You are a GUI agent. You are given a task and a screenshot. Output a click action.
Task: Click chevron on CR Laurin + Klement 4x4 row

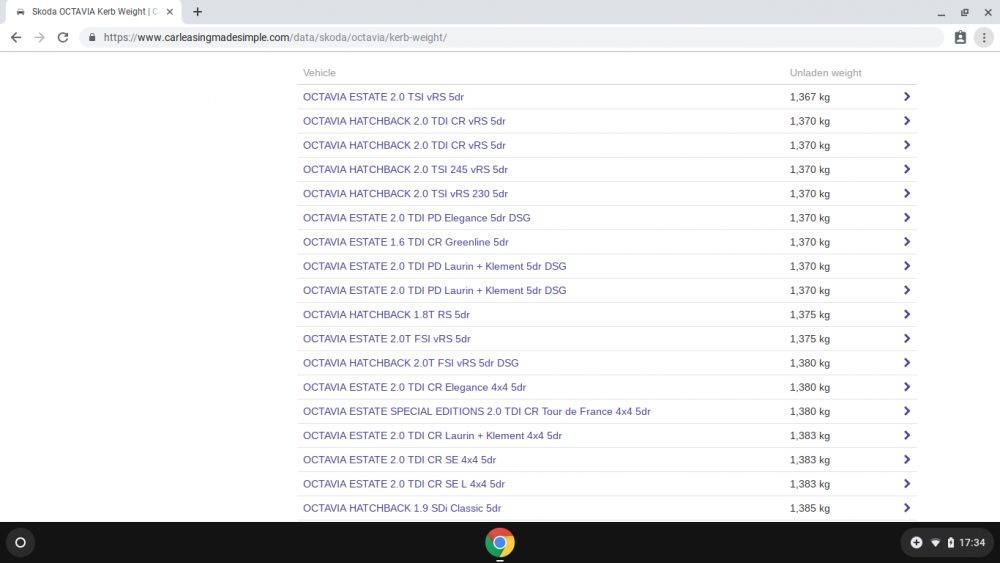[906, 436]
